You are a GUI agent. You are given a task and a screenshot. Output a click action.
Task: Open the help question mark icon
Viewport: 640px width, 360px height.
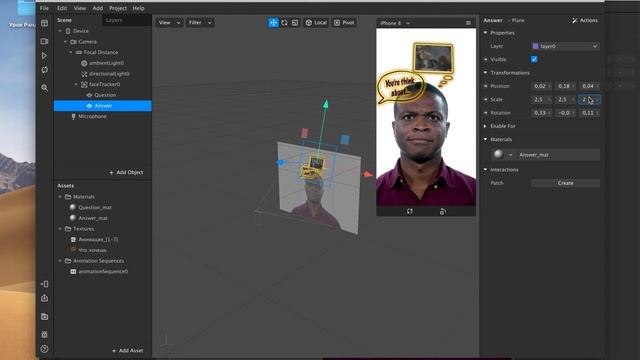click(x=44, y=349)
